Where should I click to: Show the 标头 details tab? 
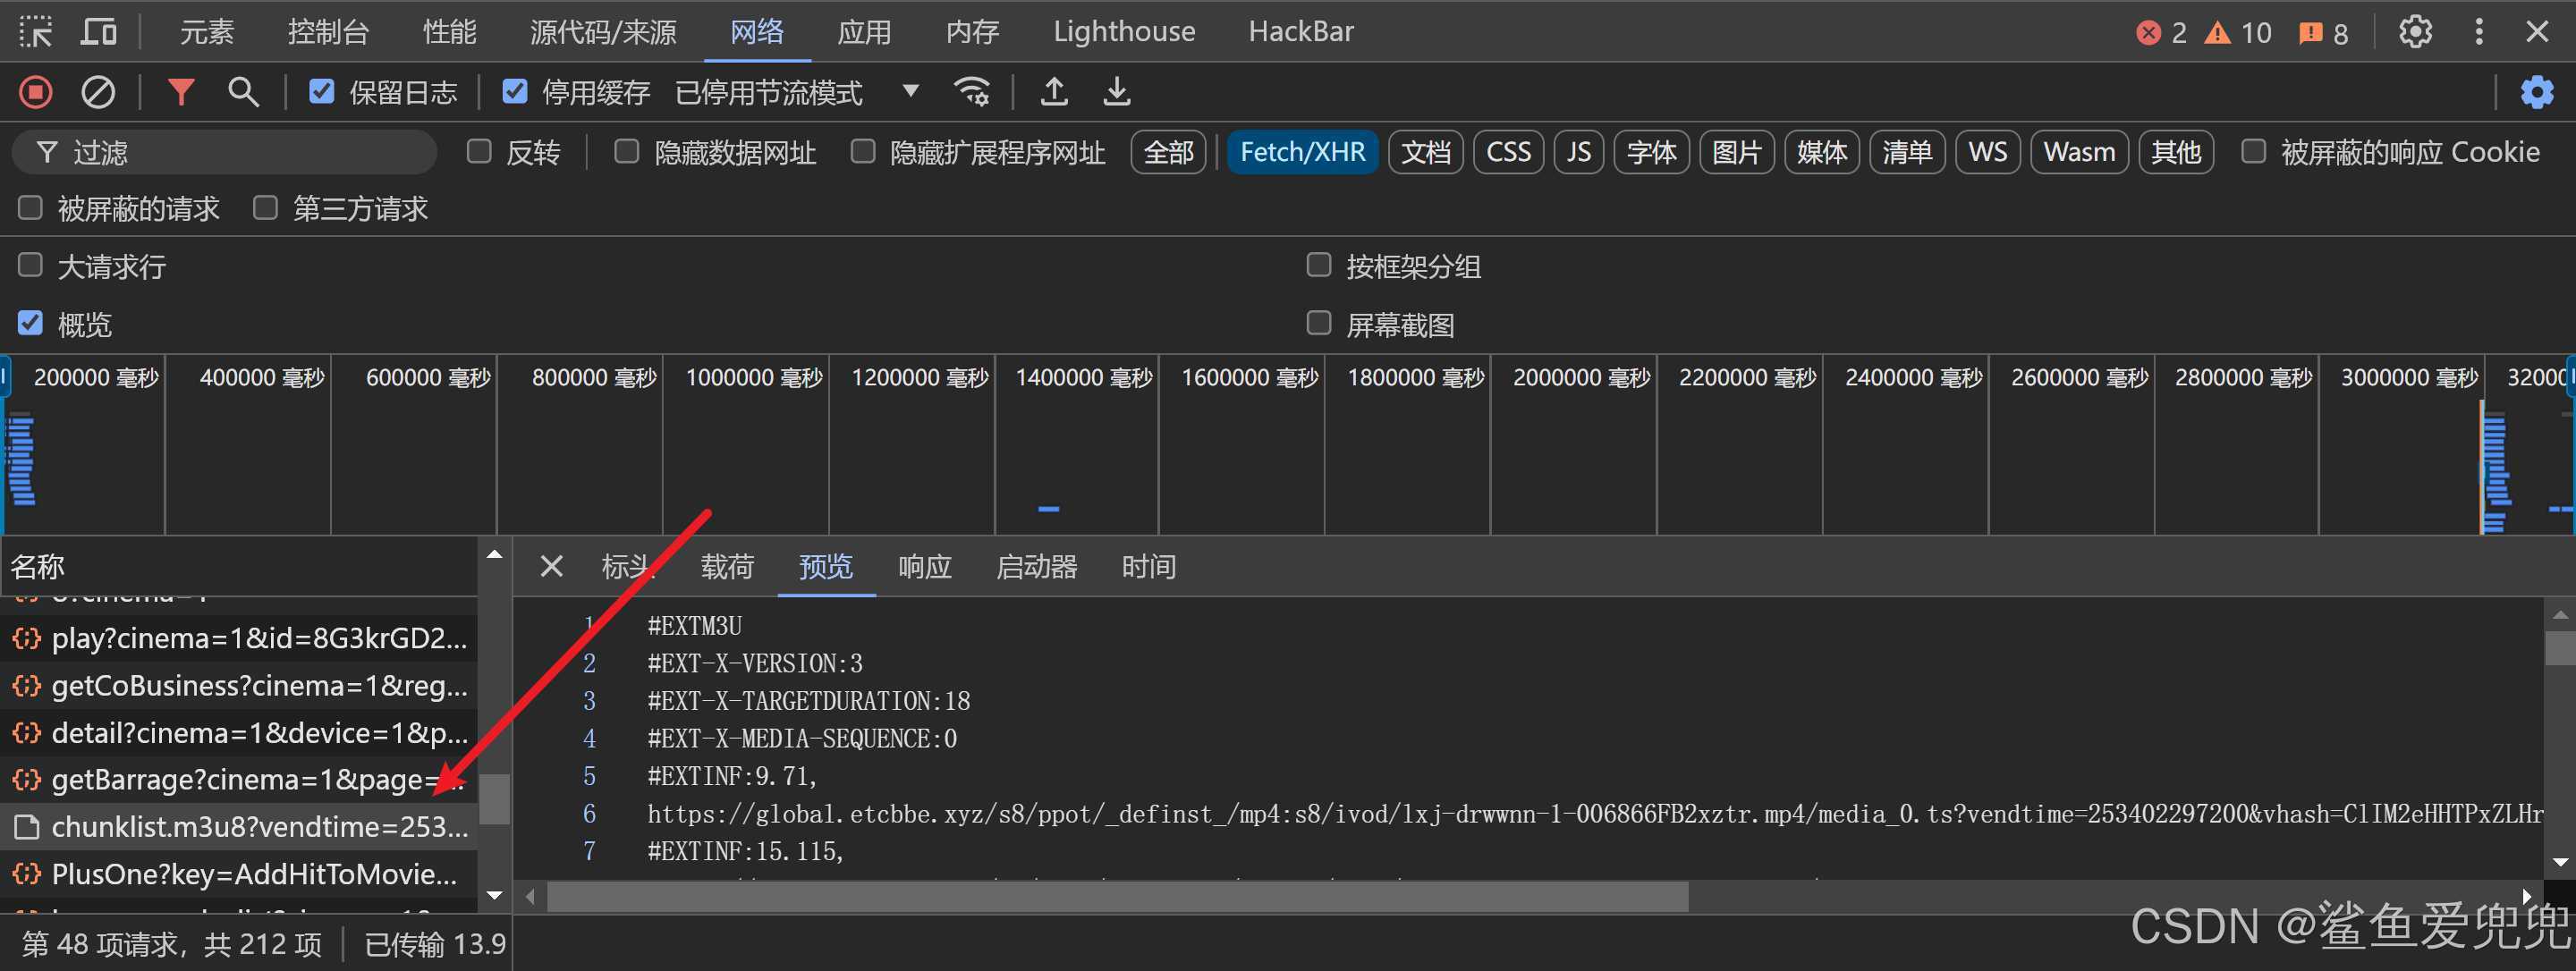pos(628,567)
